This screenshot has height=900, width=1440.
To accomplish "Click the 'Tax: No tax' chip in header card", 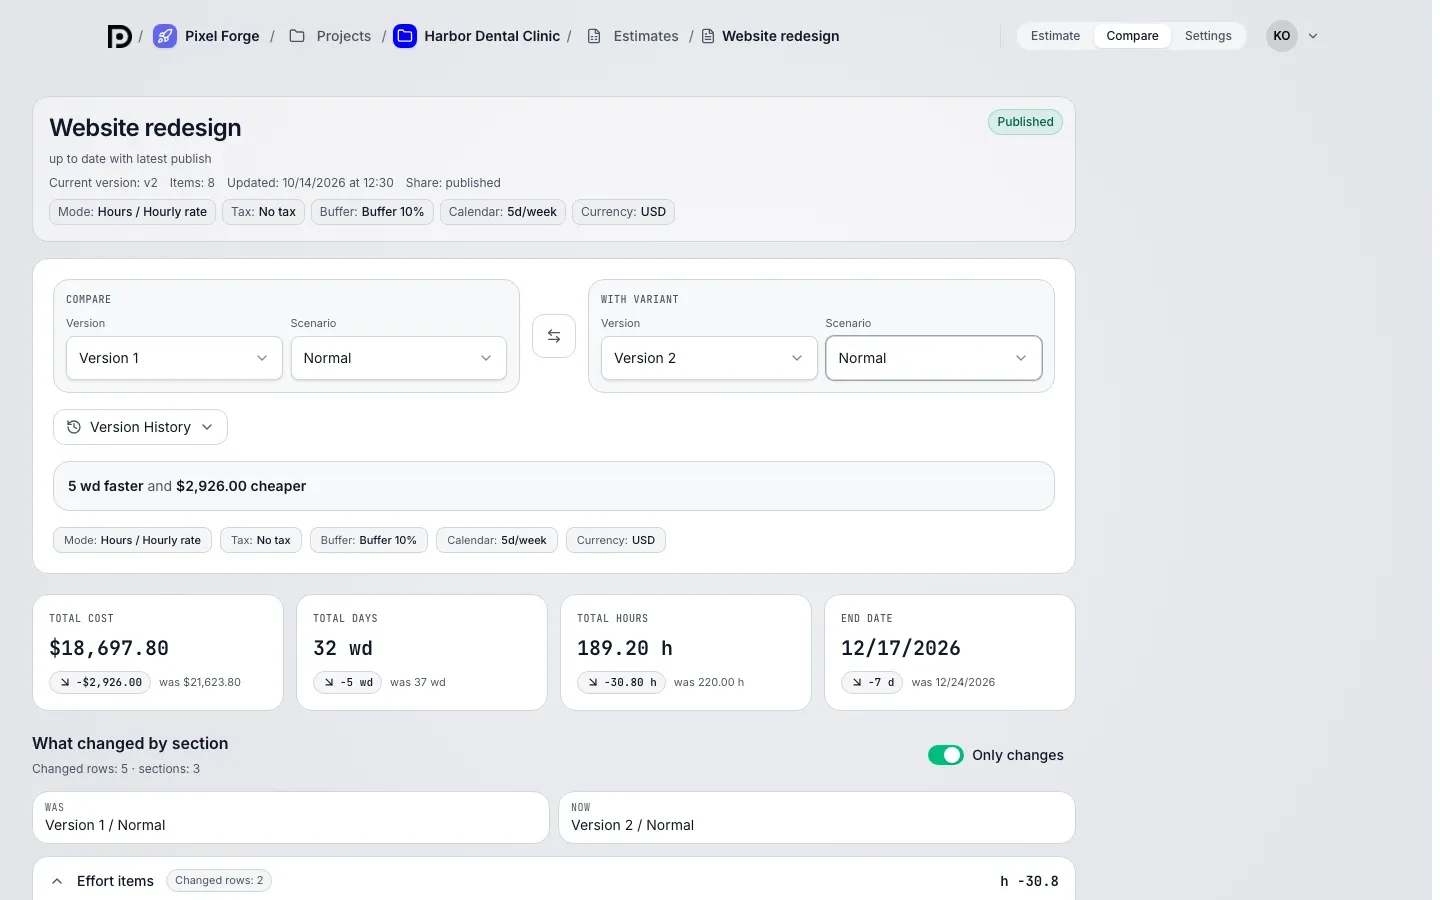I will click(264, 212).
